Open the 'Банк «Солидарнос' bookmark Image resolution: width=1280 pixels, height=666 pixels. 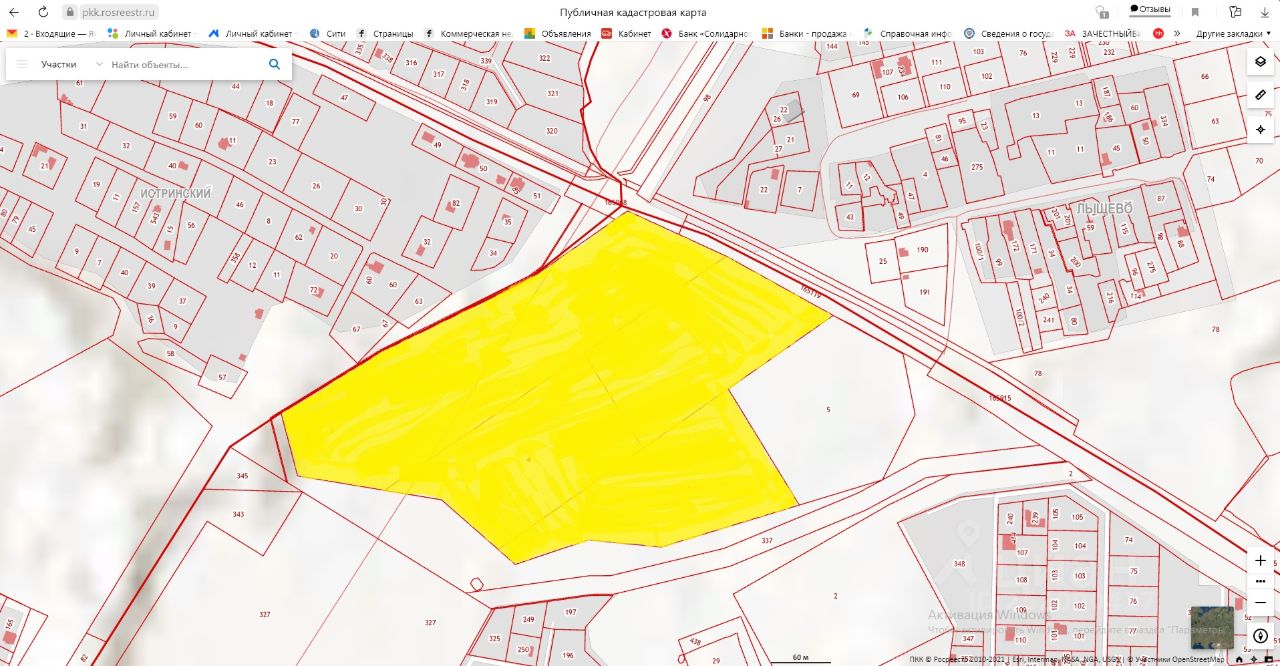point(705,33)
